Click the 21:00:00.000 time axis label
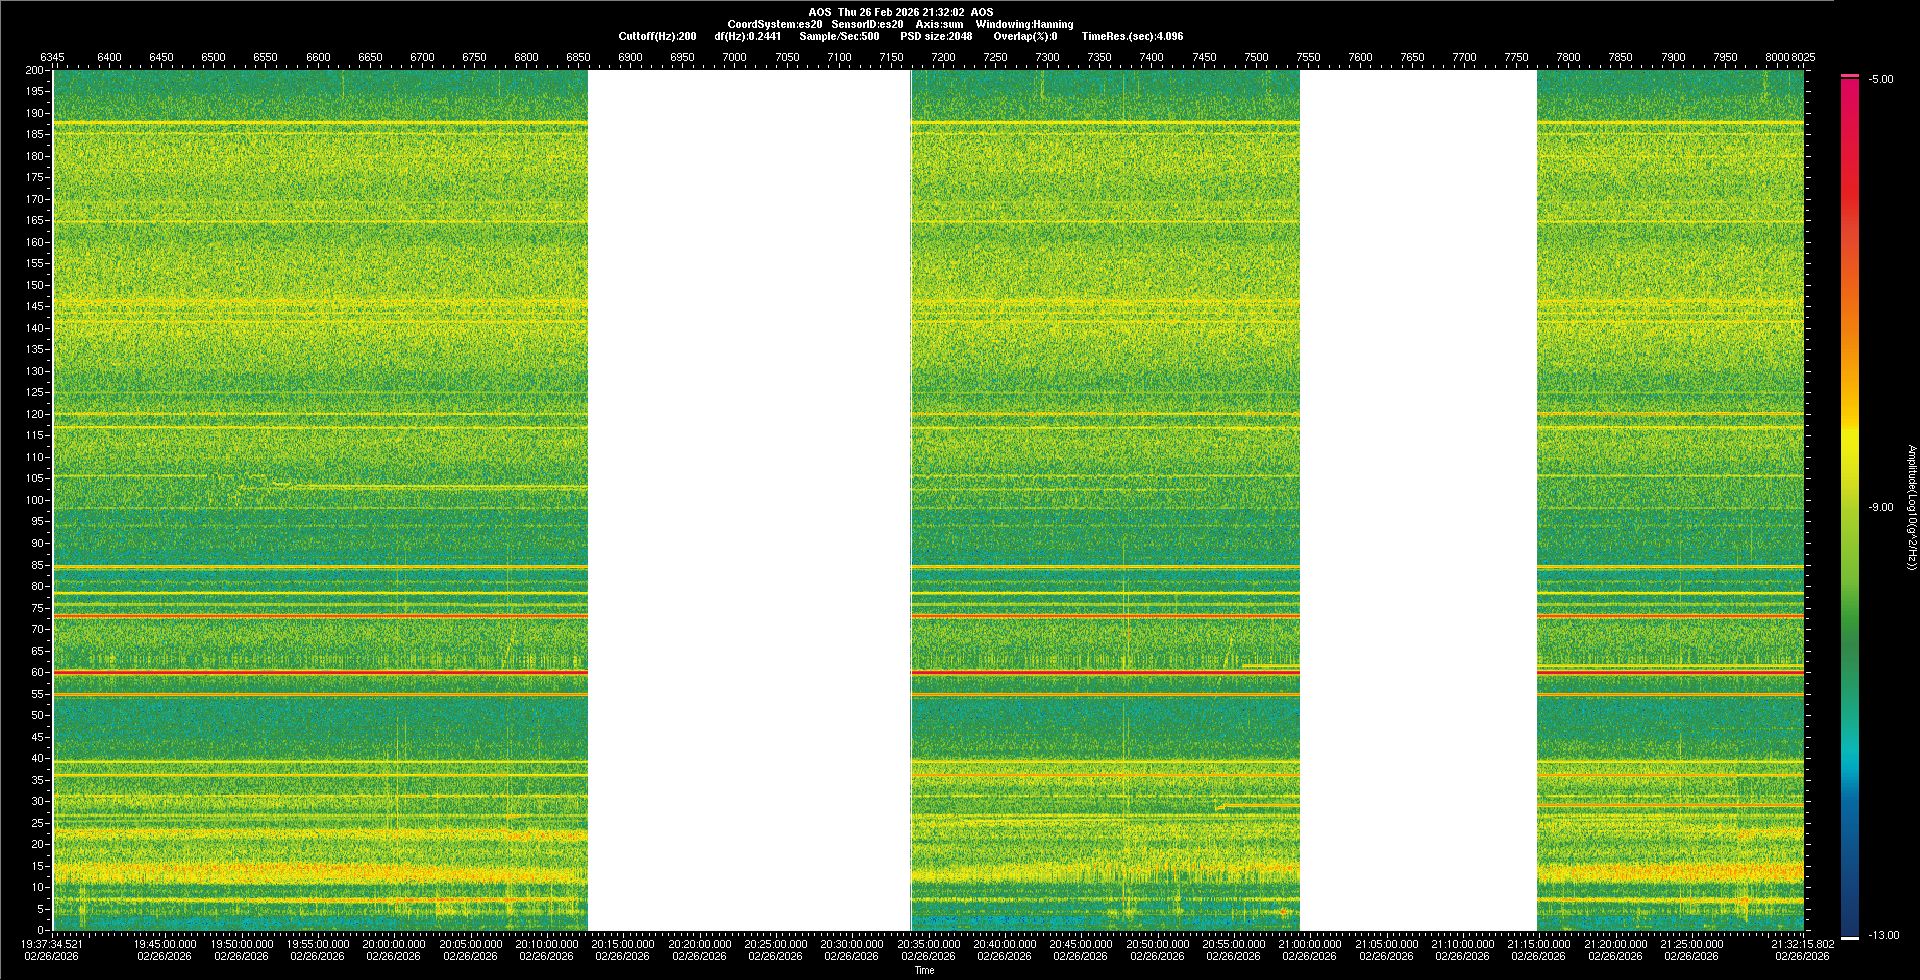 click(1309, 943)
